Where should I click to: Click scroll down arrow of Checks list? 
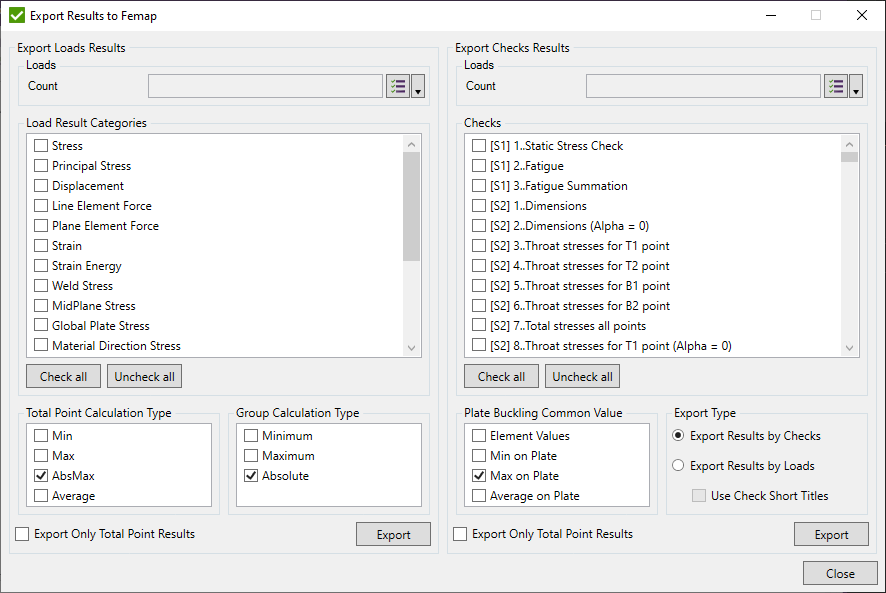point(849,348)
